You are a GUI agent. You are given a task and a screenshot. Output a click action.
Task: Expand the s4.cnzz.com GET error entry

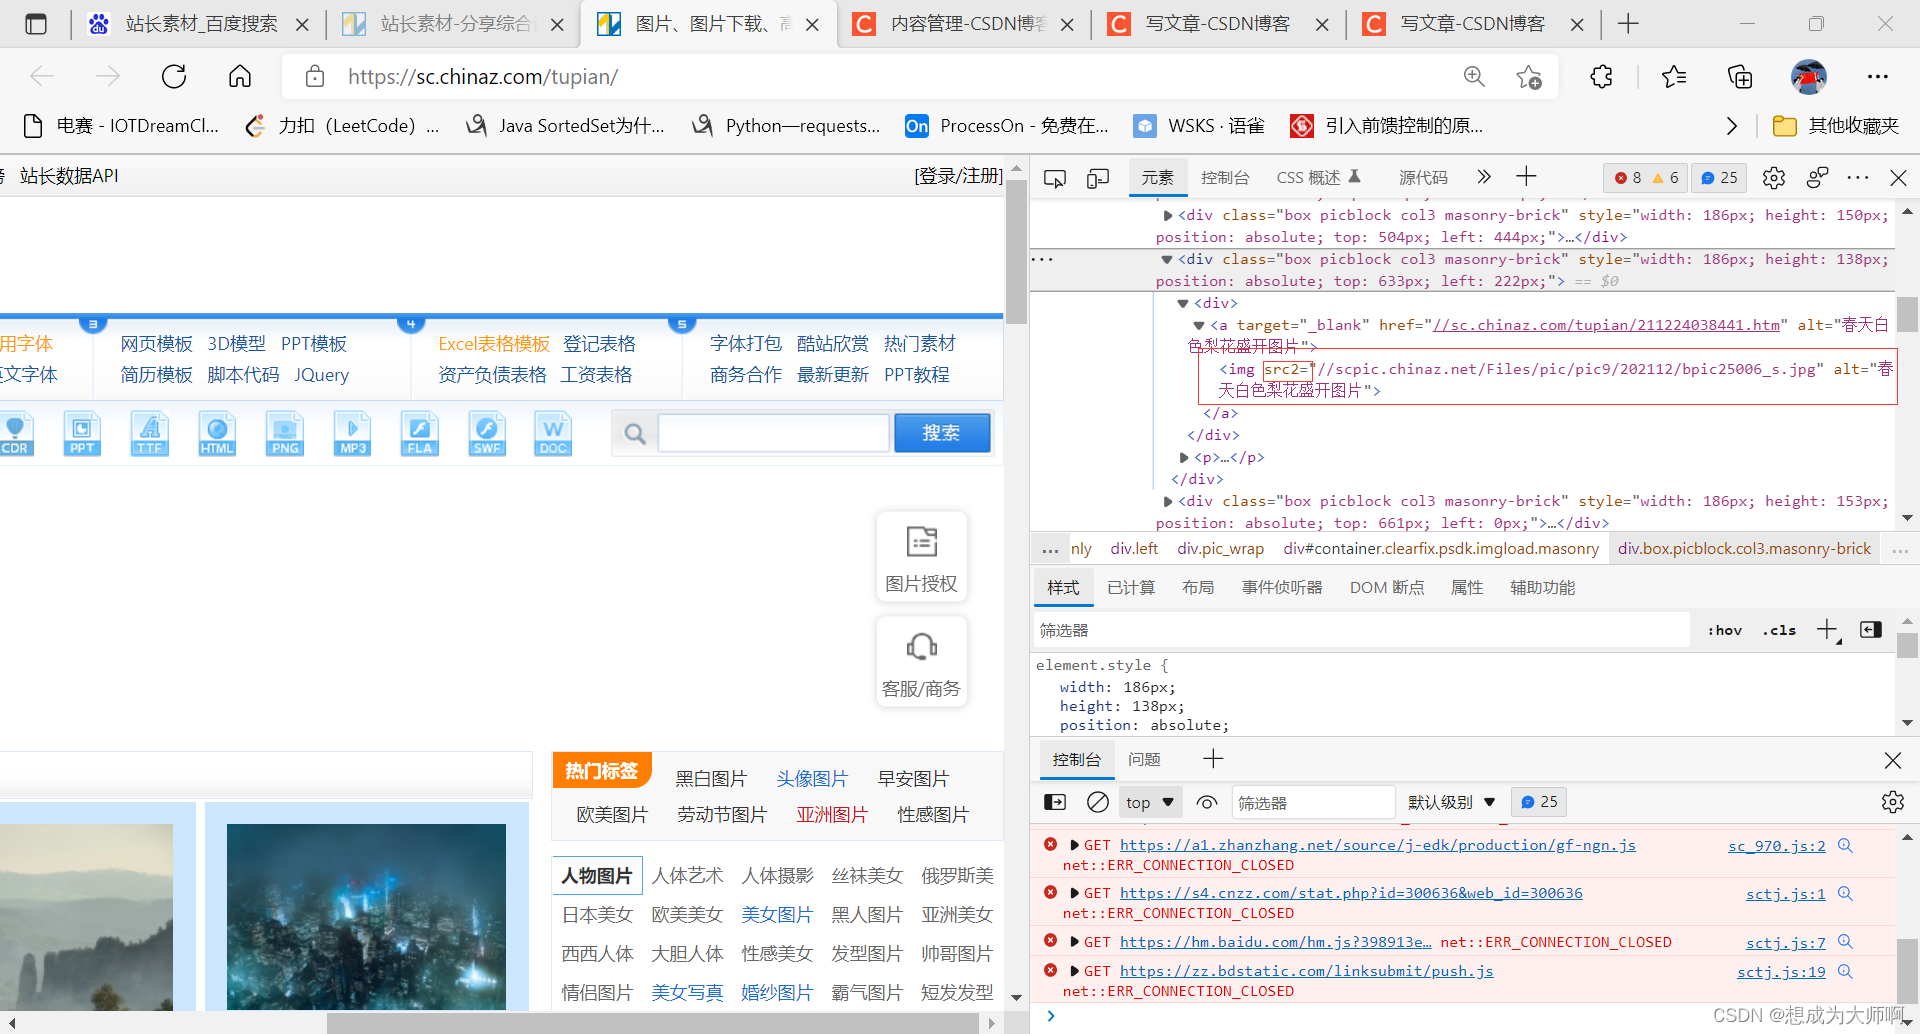coord(1075,893)
